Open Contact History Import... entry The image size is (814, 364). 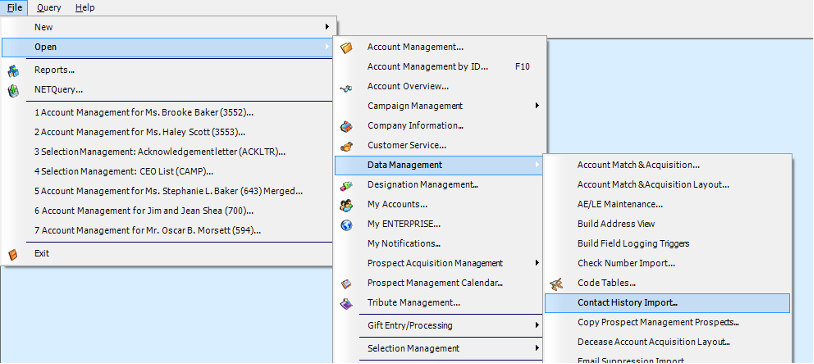pos(668,303)
